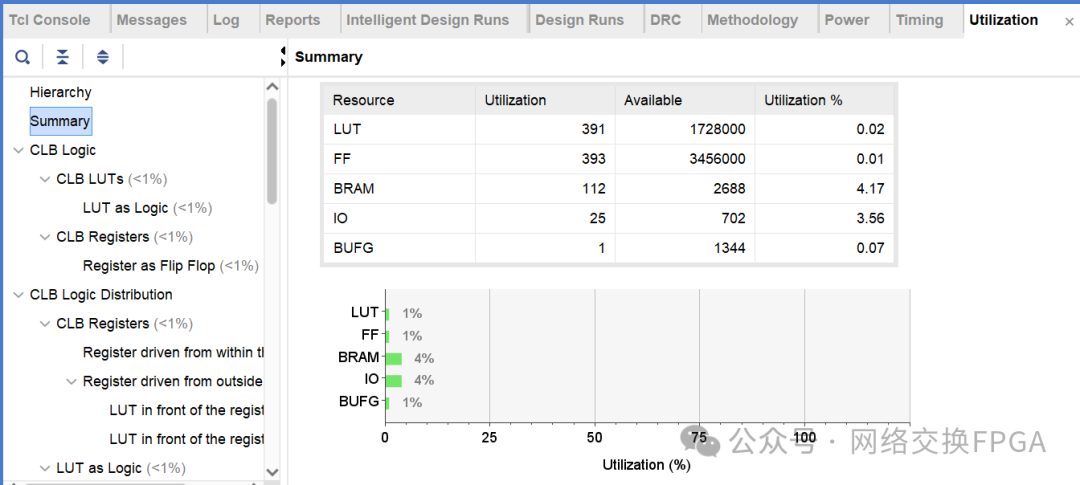This screenshot has width=1080, height=485.
Task: Collapse the CLB LUTs node
Action: click(x=45, y=179)
